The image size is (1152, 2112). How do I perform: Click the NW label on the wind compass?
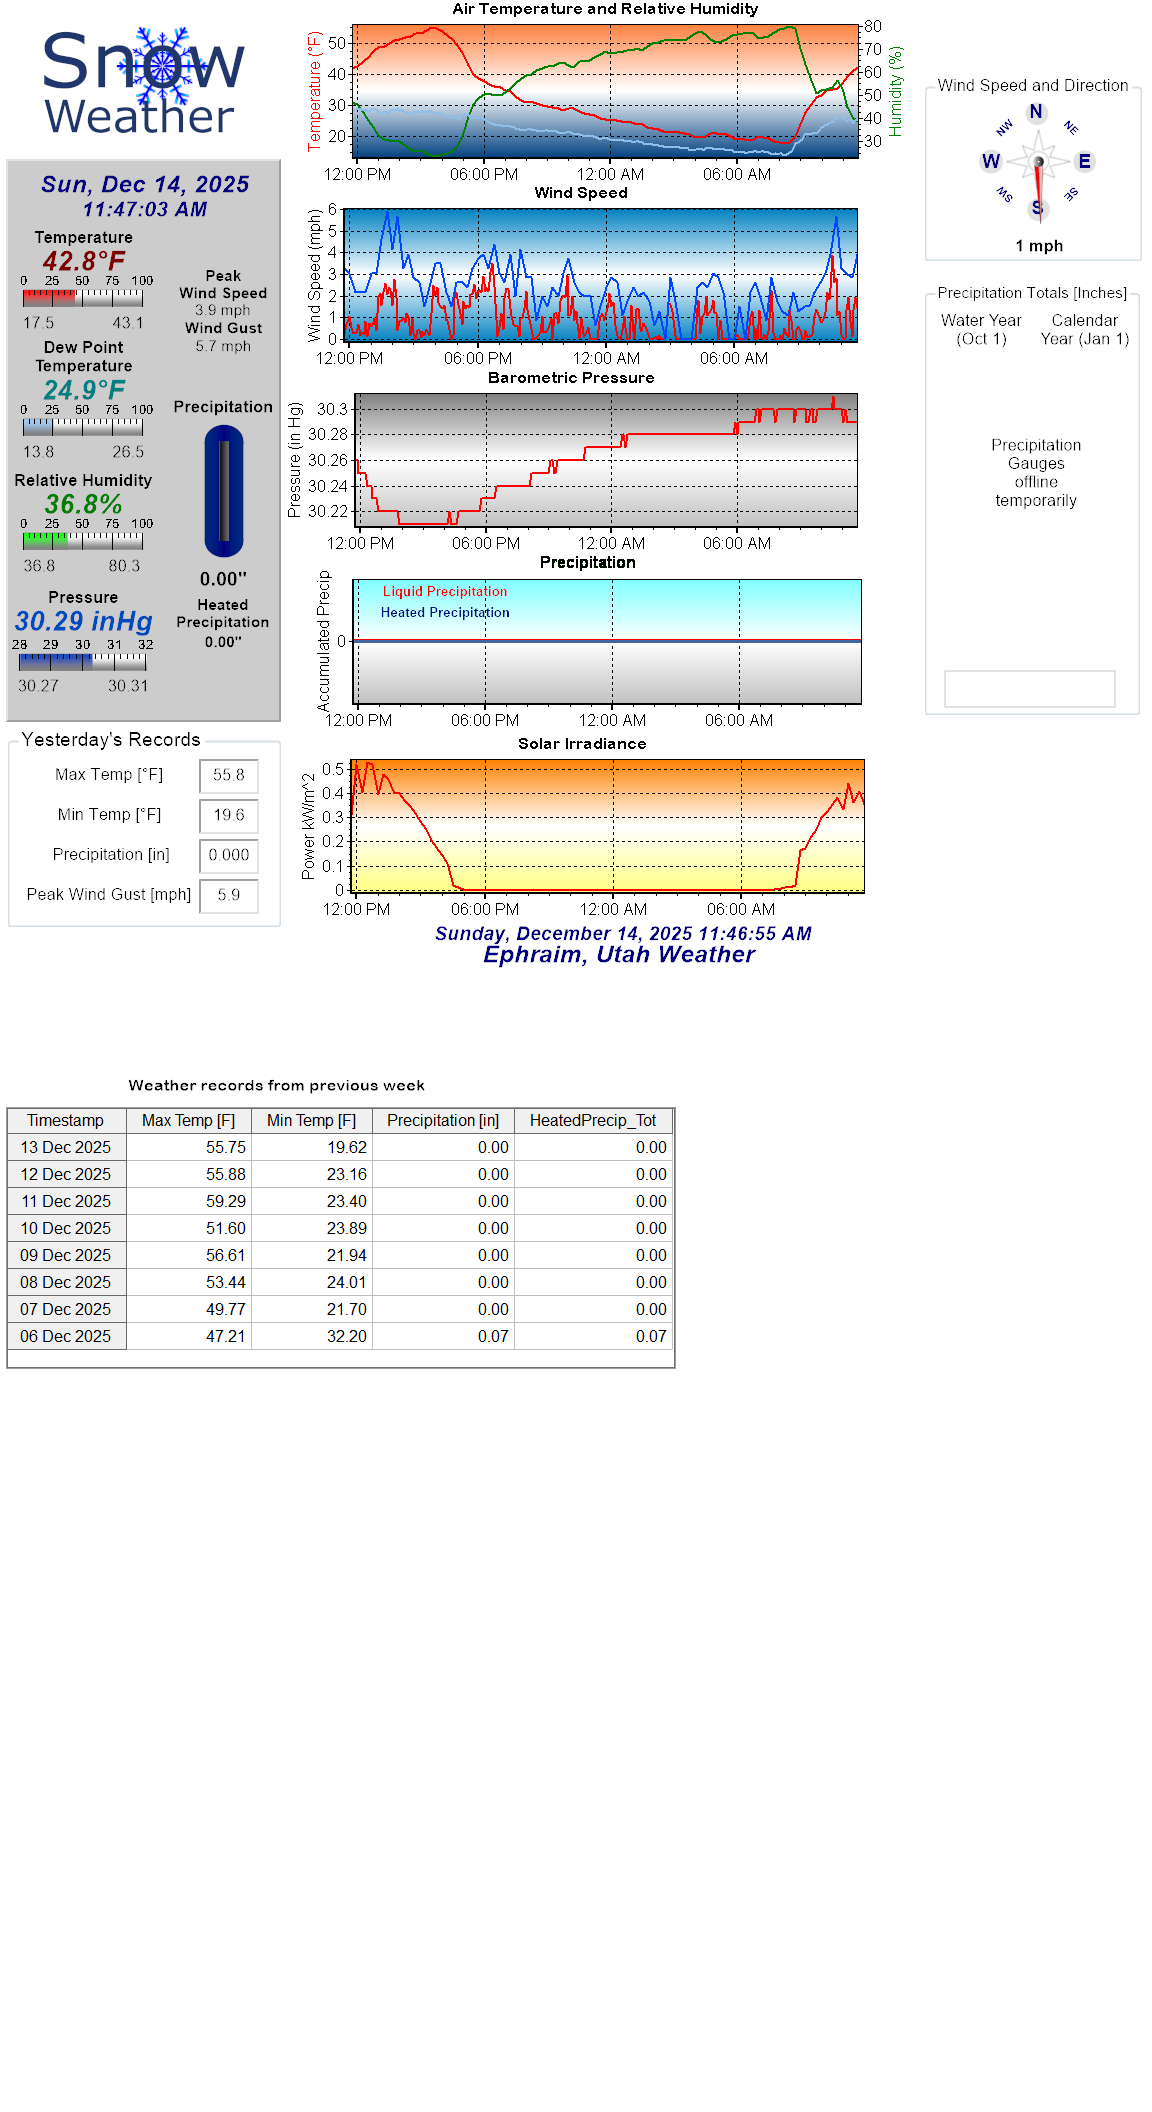[x=1004, y=128]
